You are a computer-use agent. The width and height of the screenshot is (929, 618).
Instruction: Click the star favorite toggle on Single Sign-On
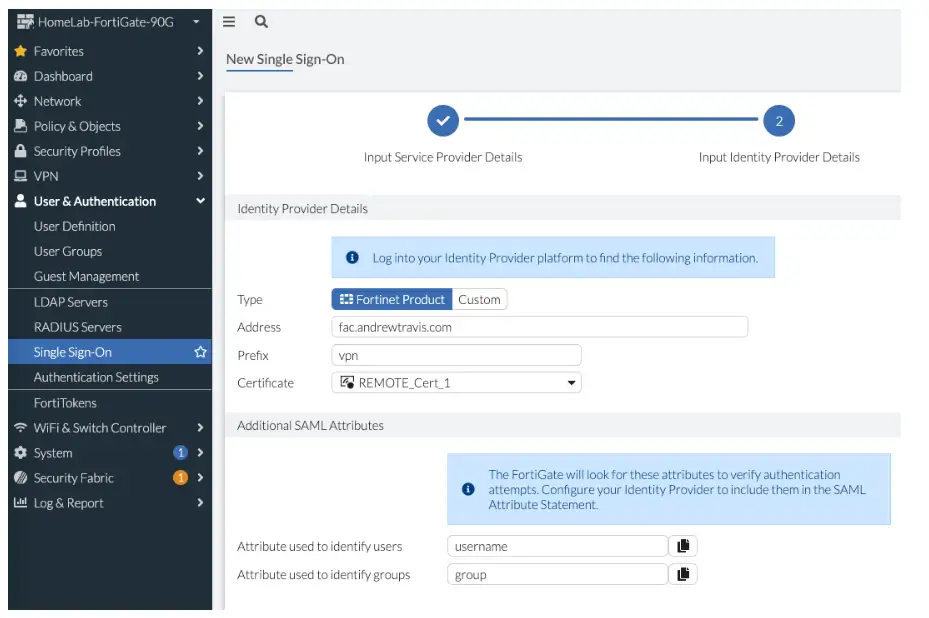[199, 352]
